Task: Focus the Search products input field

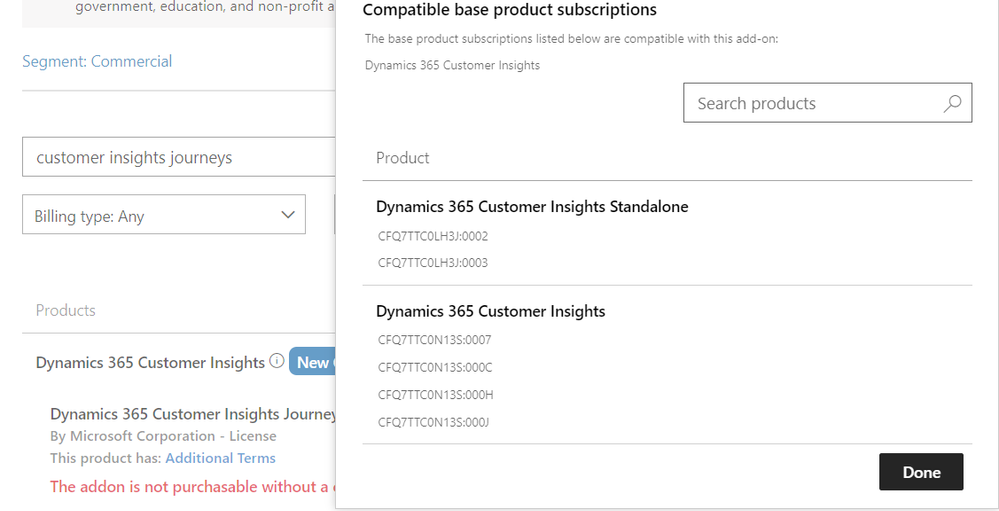Action: (x=828, y=103)
